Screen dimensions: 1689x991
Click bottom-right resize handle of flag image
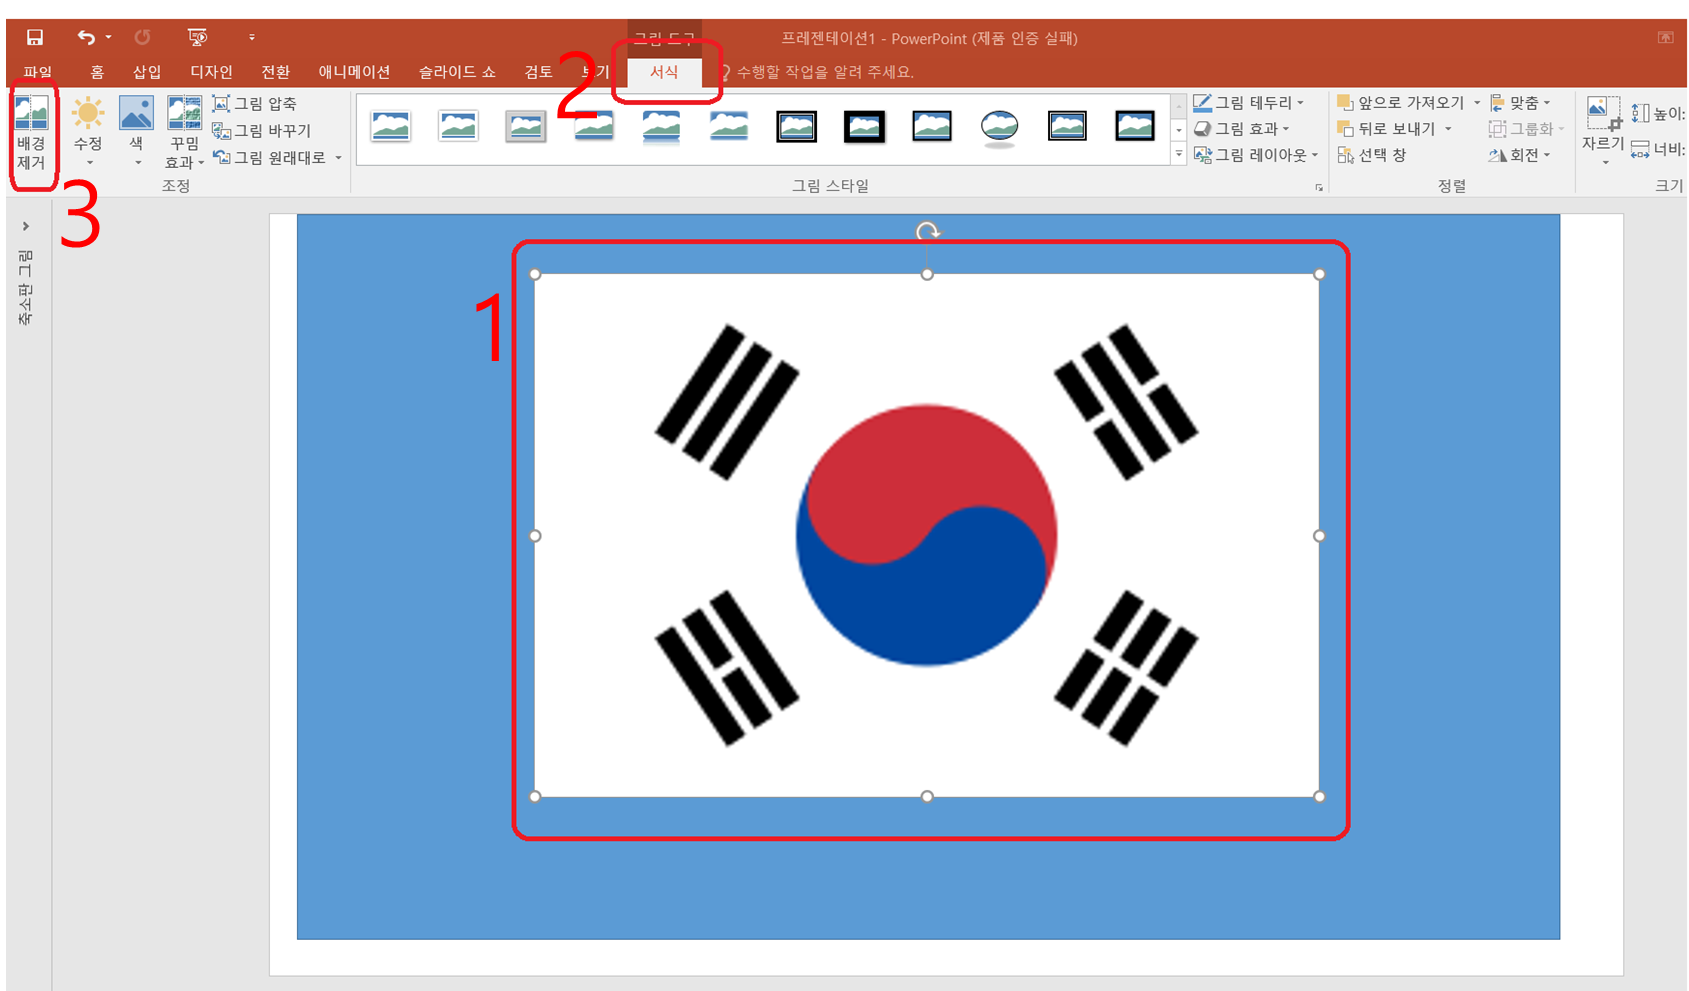[1320, 797]
